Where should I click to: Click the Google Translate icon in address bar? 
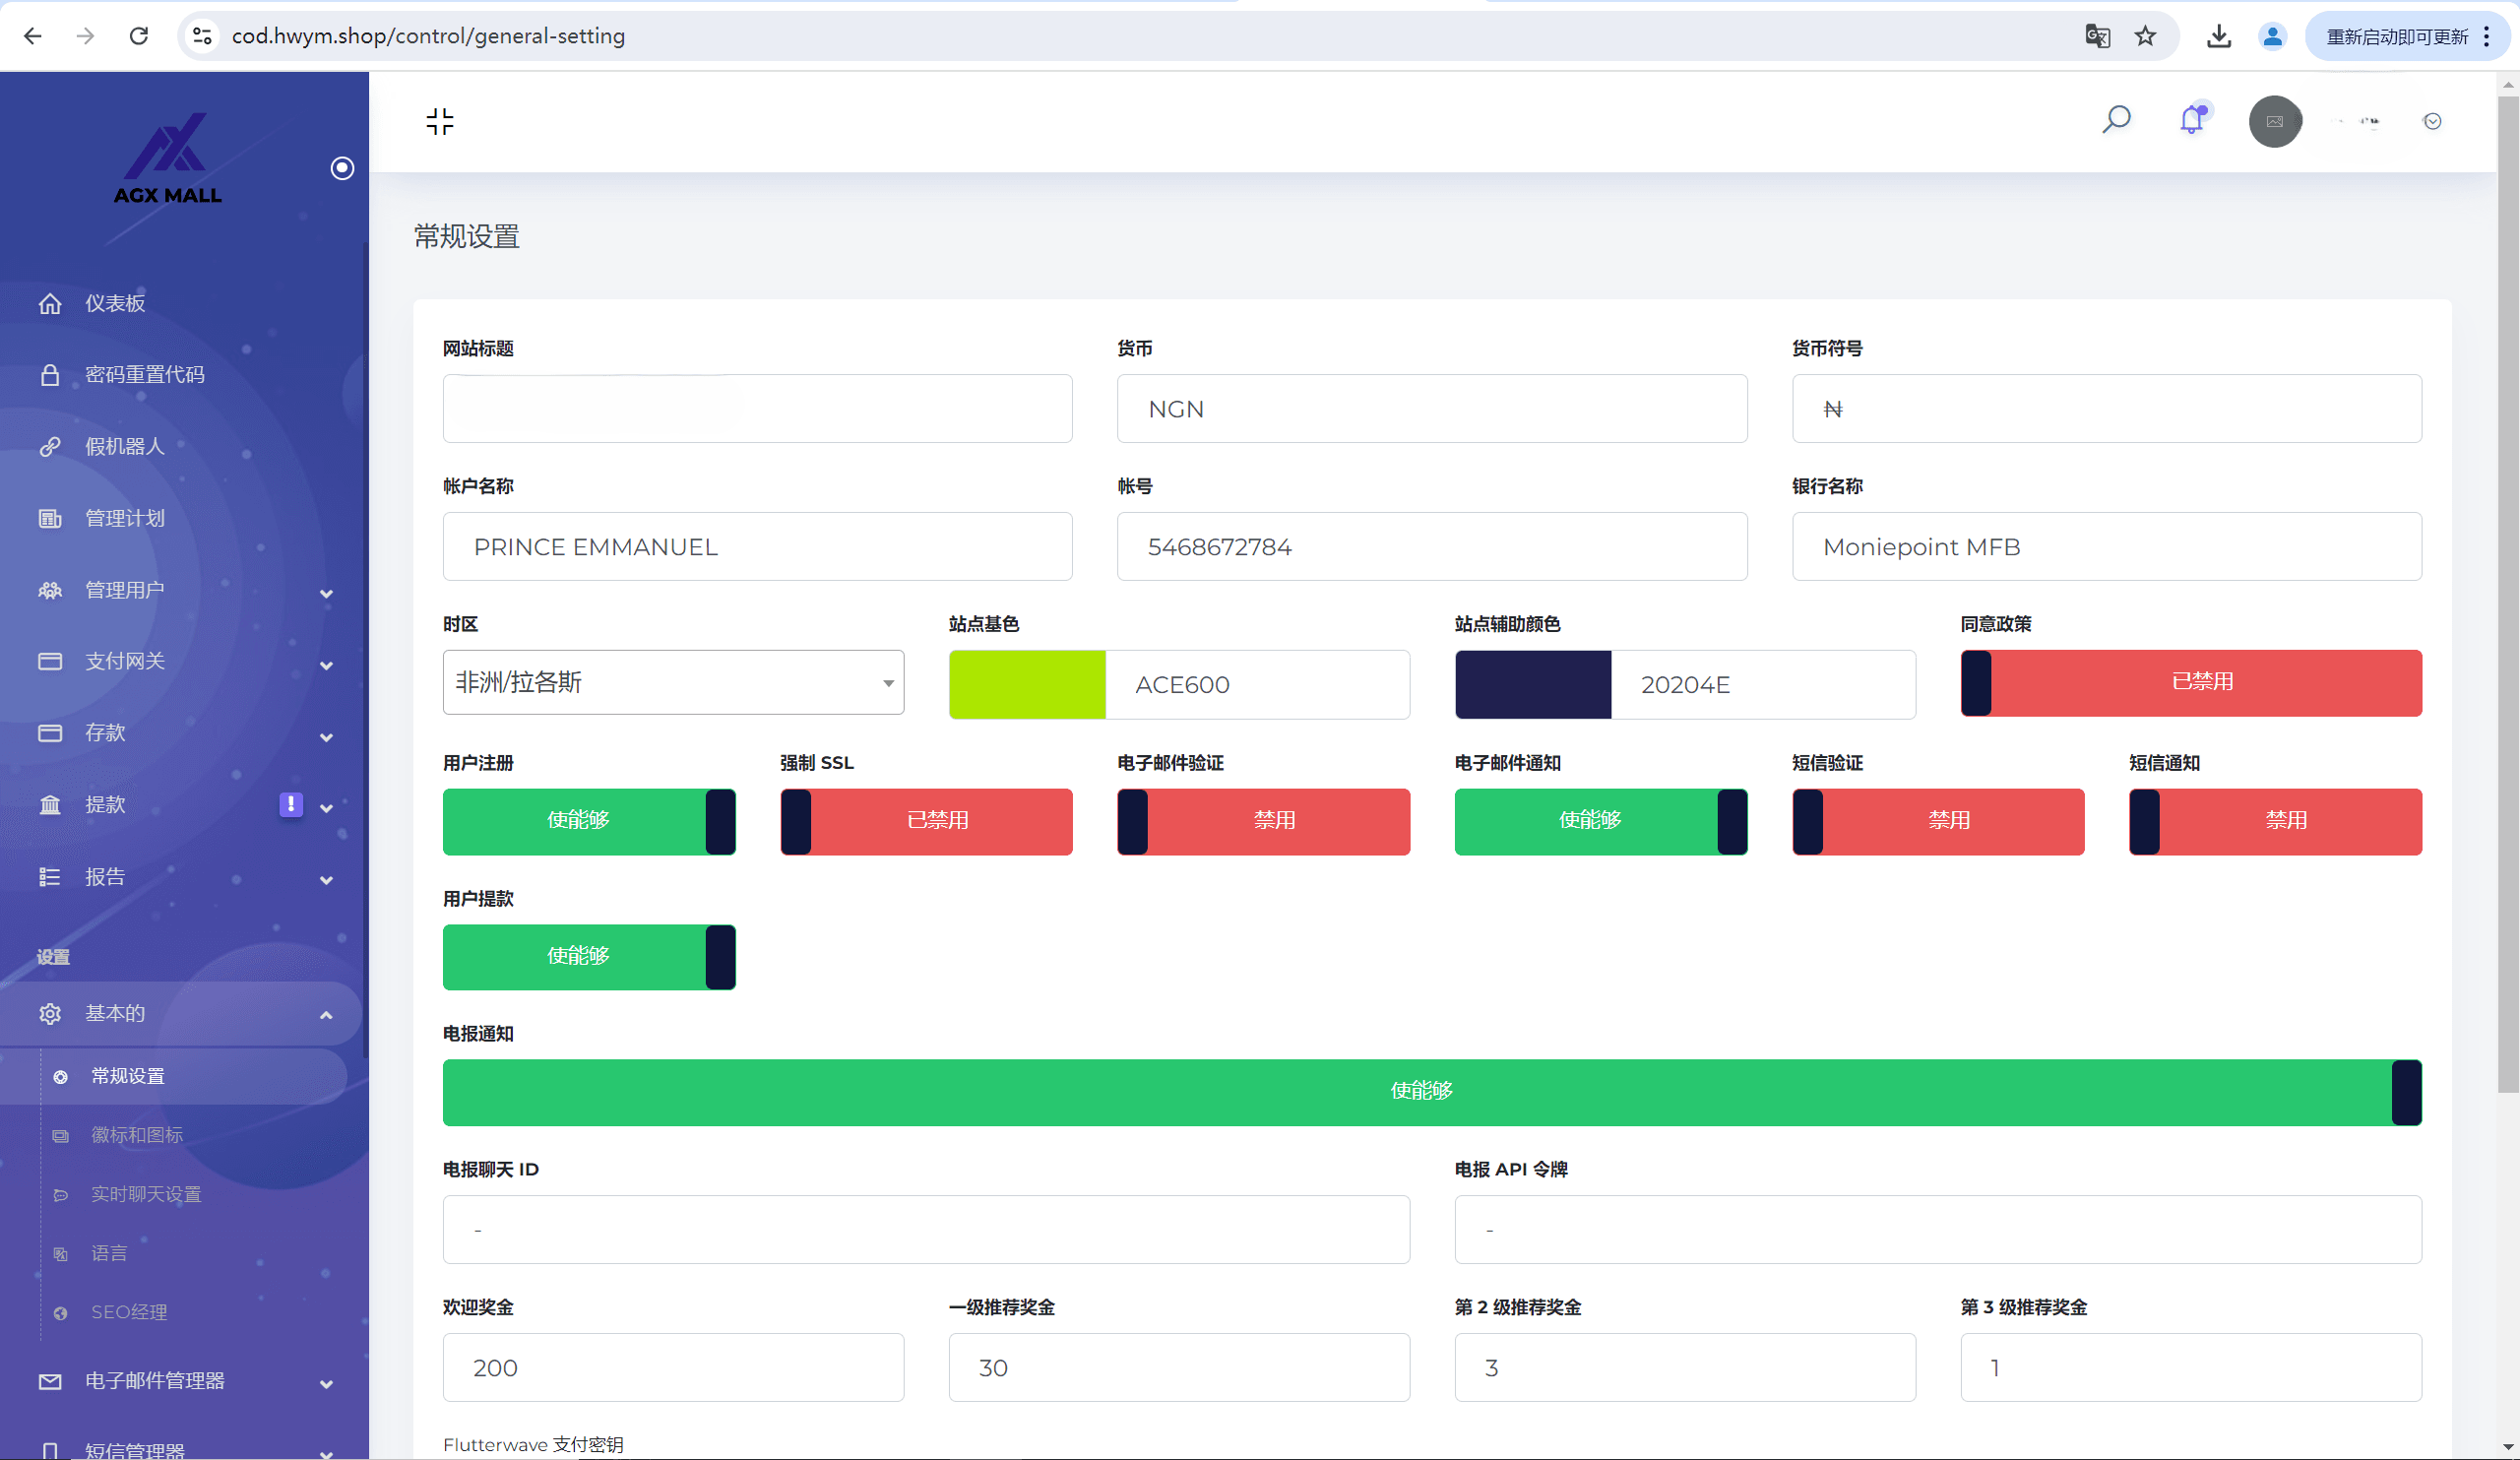pos(2097,36)
